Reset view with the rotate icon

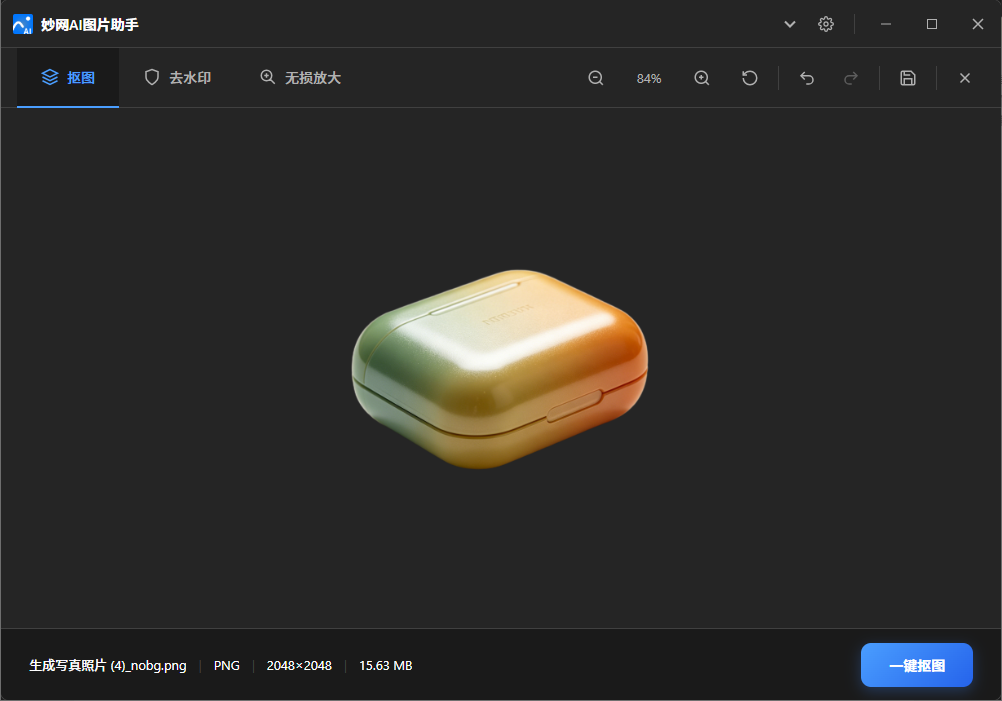click(x=750, y=78)
